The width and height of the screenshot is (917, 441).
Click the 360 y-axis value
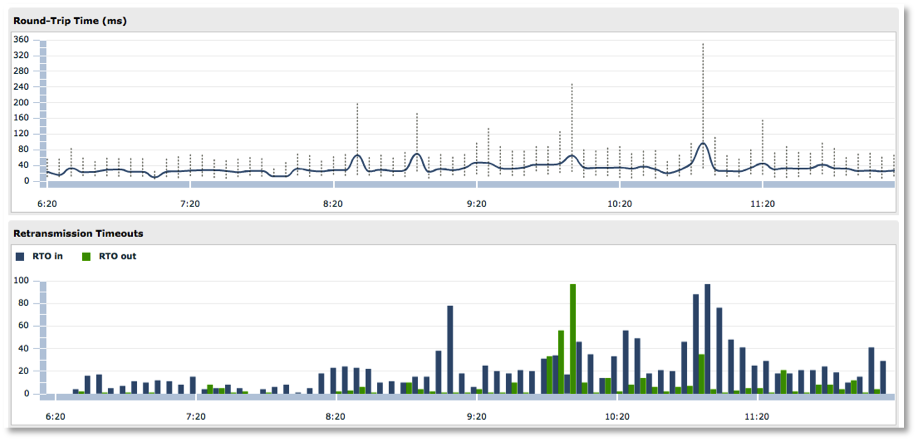tap(22, 40)
